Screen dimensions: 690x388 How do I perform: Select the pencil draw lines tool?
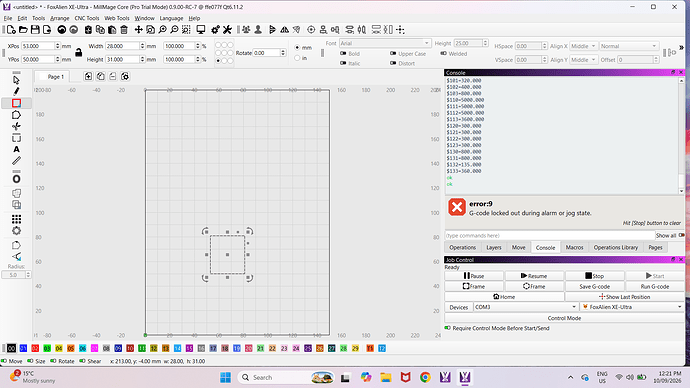(16, 91)
